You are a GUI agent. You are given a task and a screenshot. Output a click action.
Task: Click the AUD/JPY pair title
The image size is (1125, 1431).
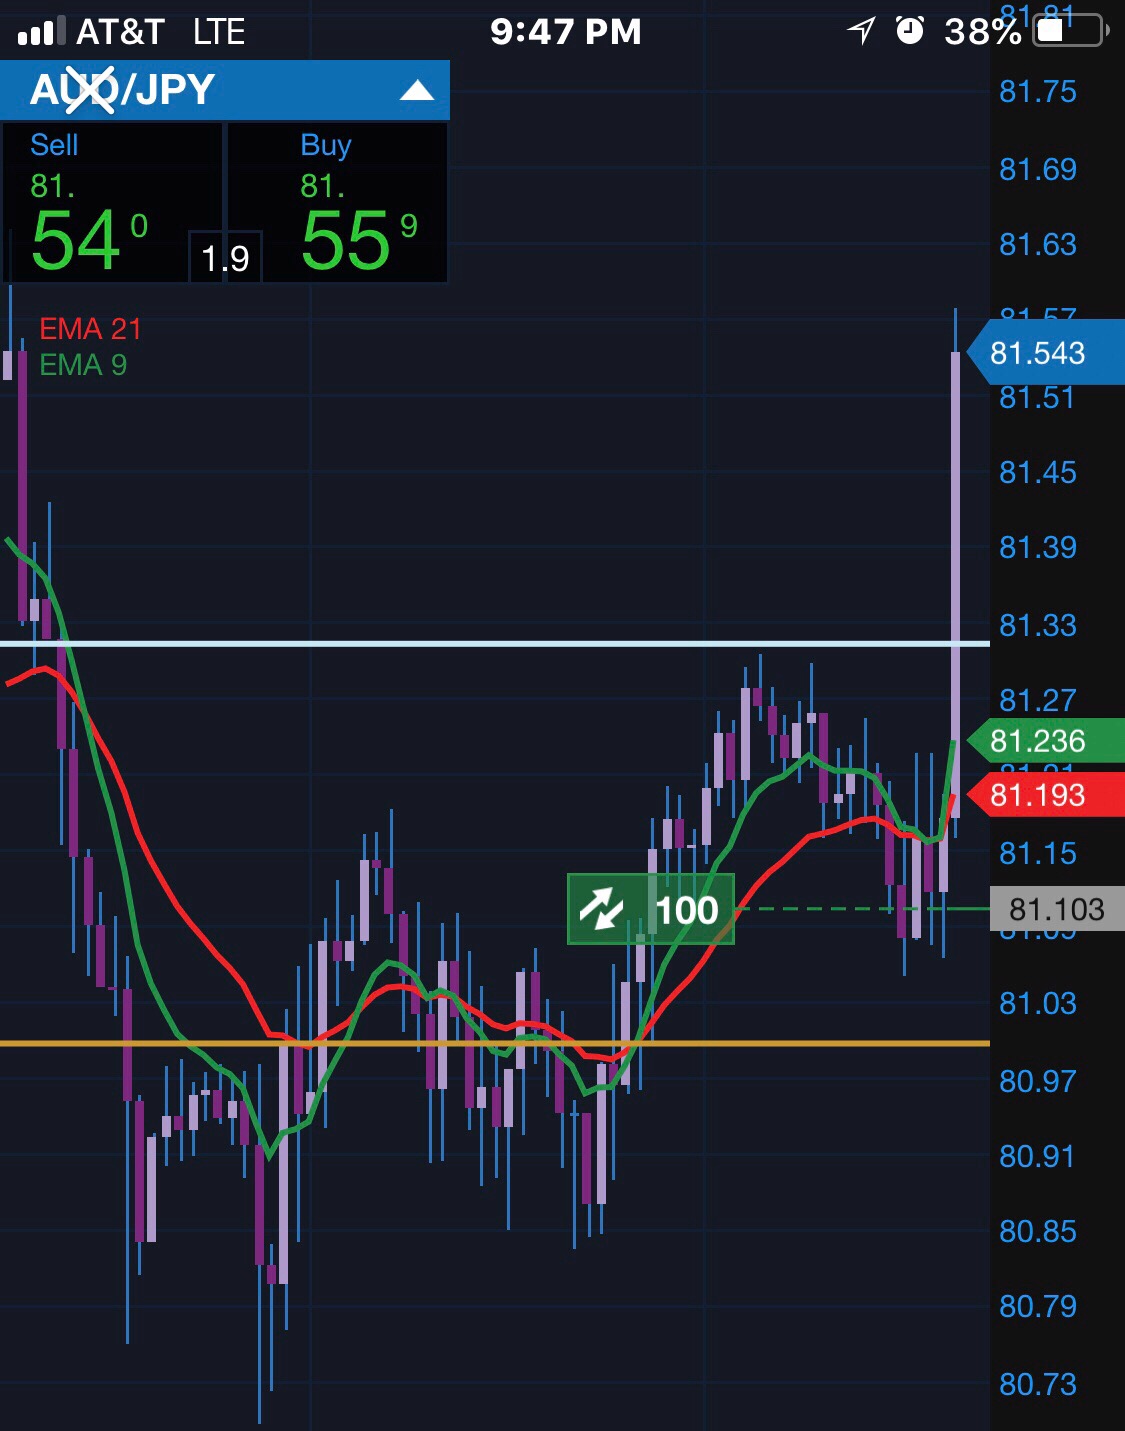coord(123,90)
